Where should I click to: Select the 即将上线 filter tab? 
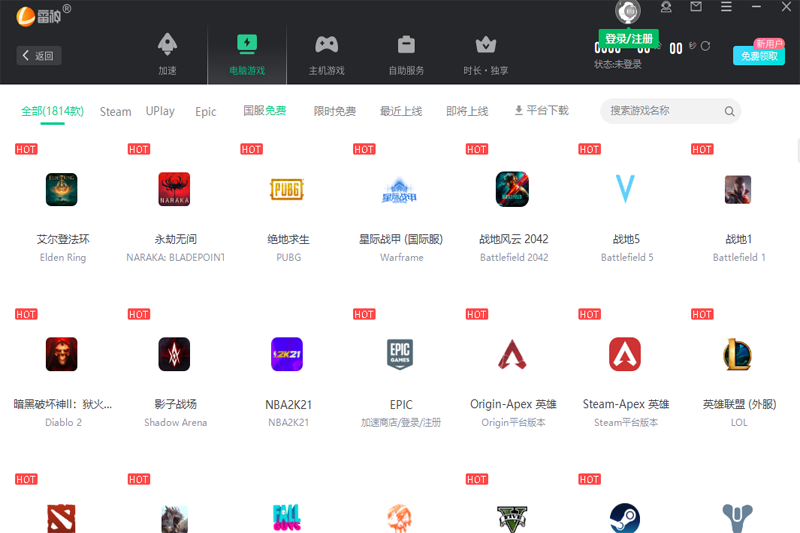pyautogui.click(x=467, y=111)
